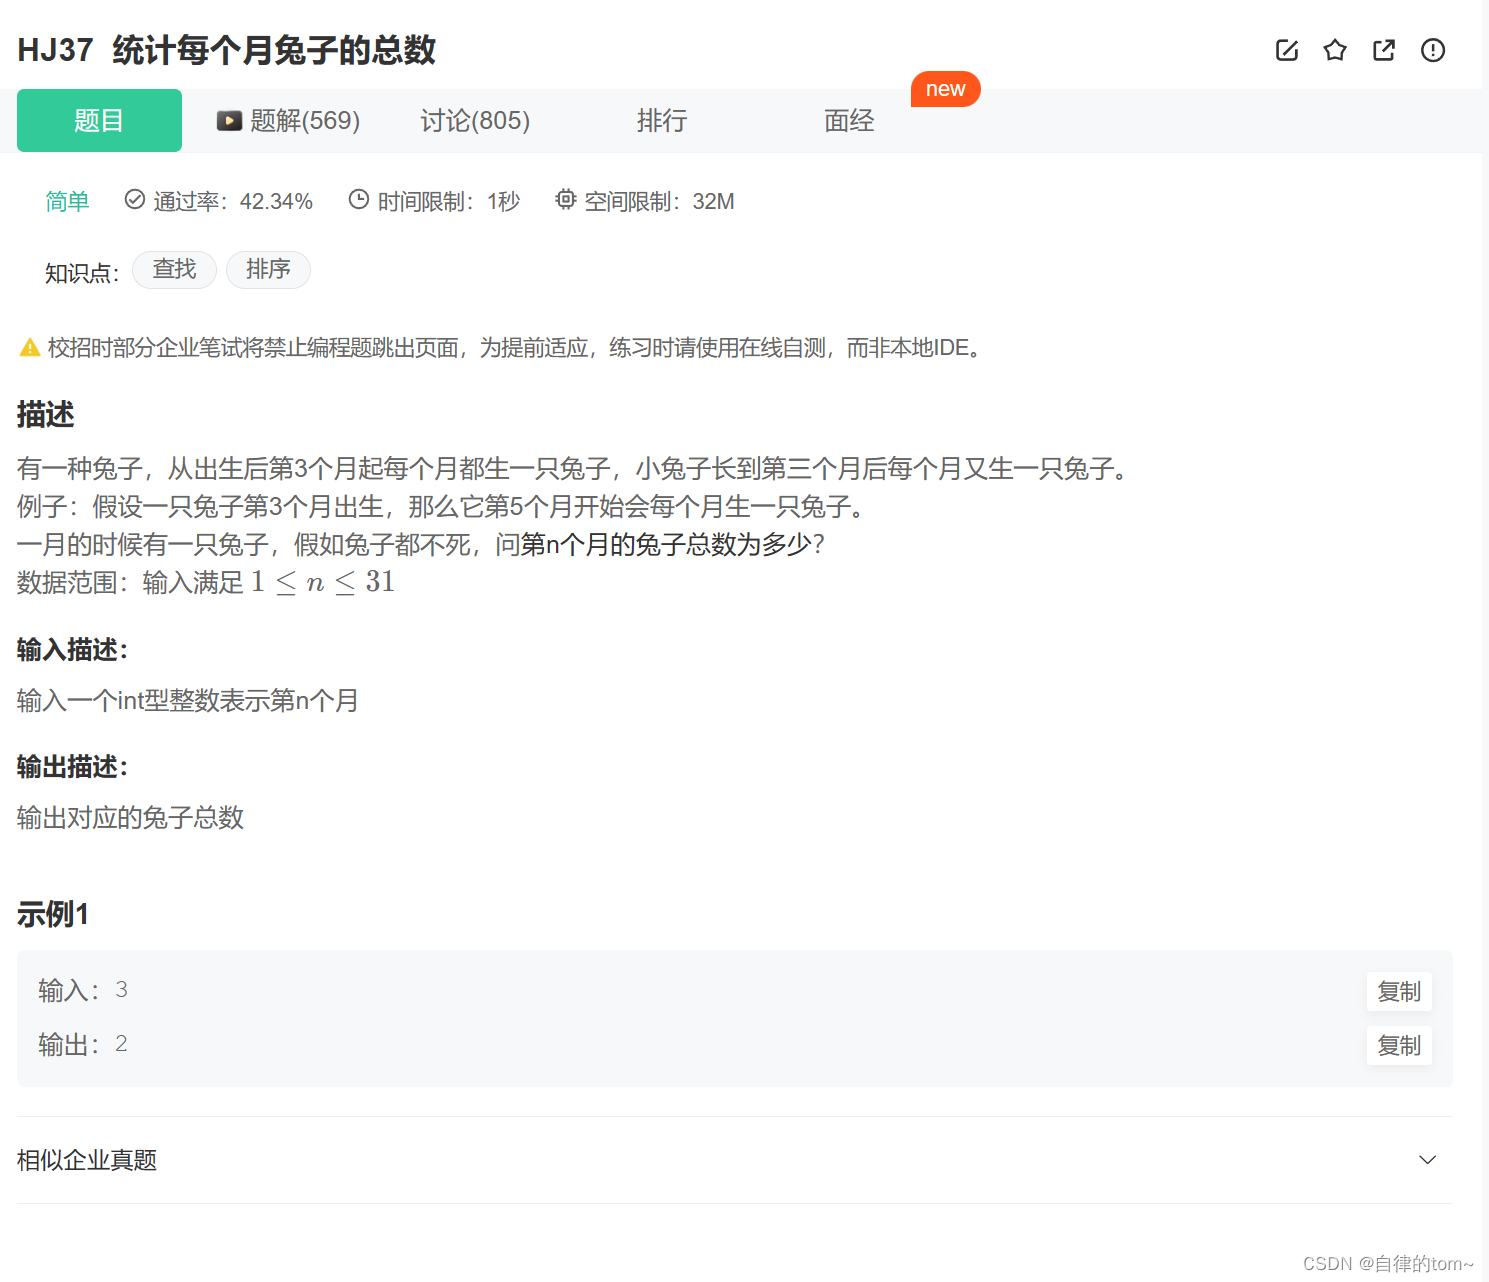
Task: Copy the example input with 复制
Action: pyautogui.click(x=1399, y=992)
